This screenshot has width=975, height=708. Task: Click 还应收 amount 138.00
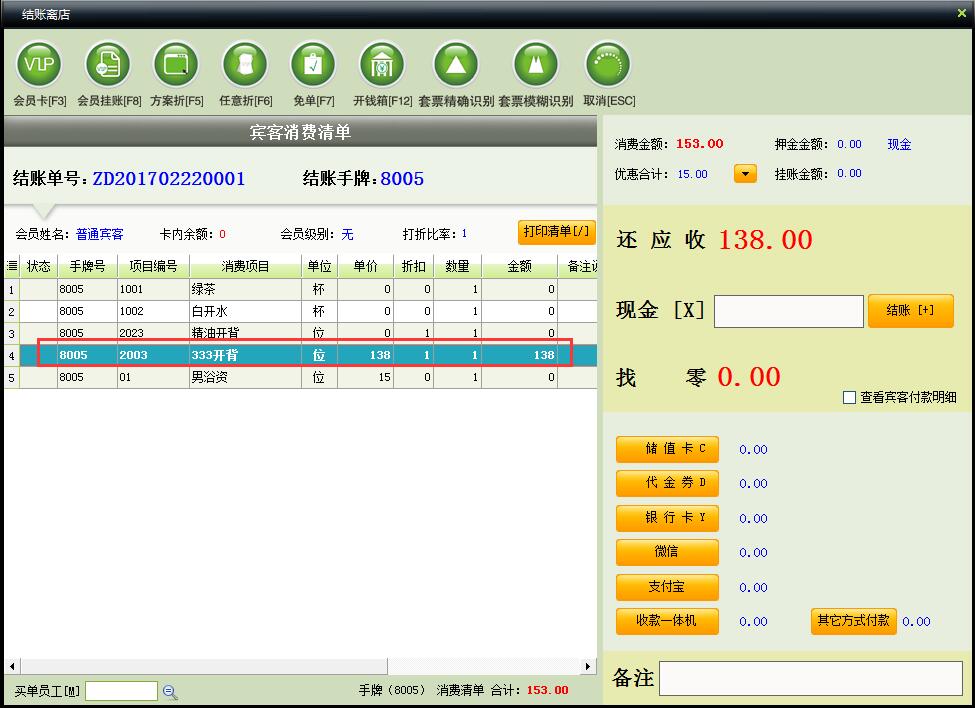[x=765, y=240]
